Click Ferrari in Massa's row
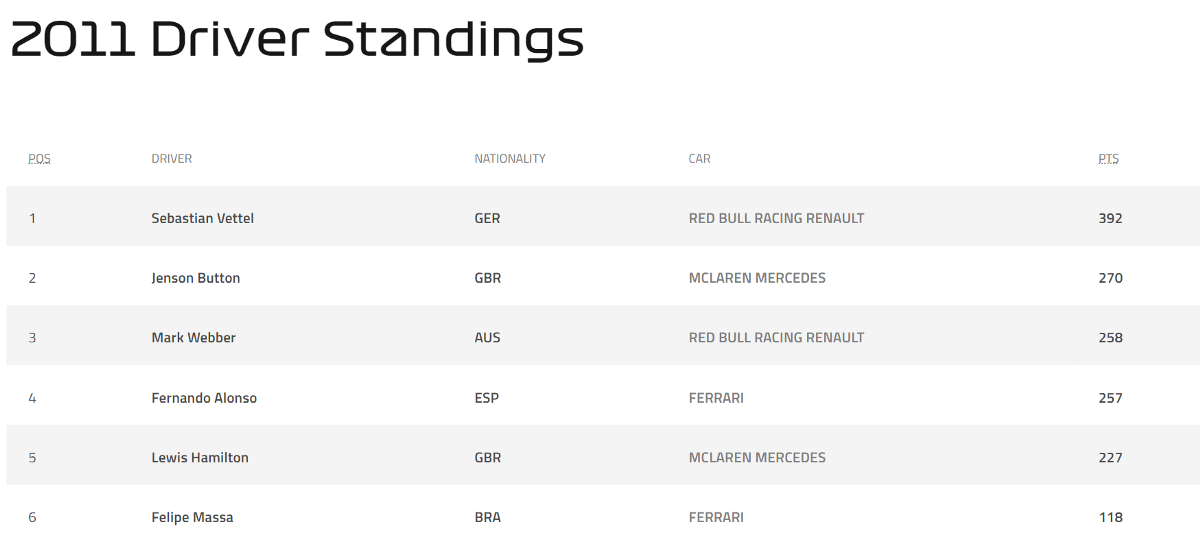1200x539 pixels. tap(716, 518)
